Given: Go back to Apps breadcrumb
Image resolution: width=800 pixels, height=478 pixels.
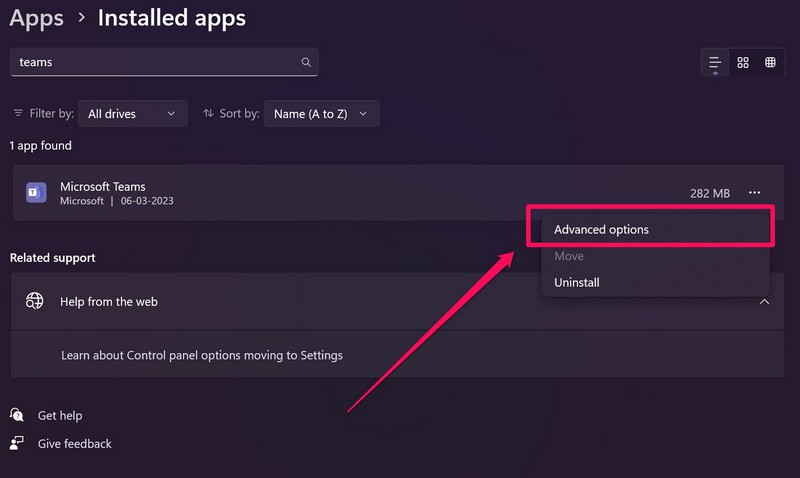Looking at the screenshot, I should point(36,17).
